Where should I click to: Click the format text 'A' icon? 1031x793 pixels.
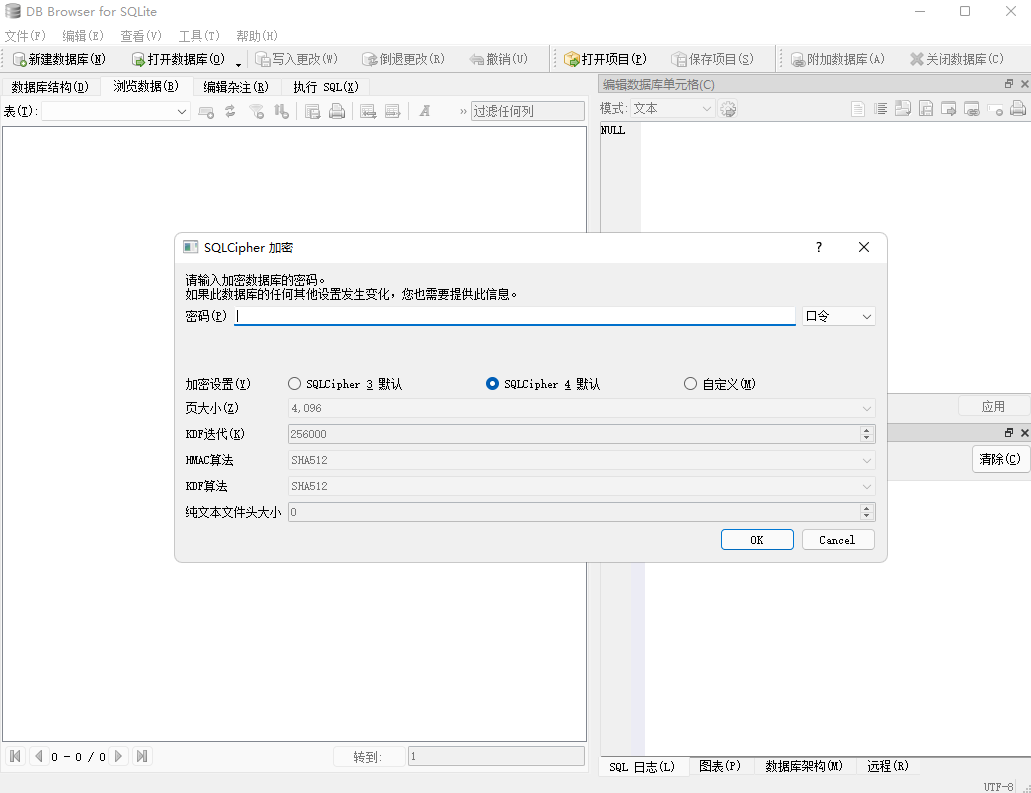[425, 111]
